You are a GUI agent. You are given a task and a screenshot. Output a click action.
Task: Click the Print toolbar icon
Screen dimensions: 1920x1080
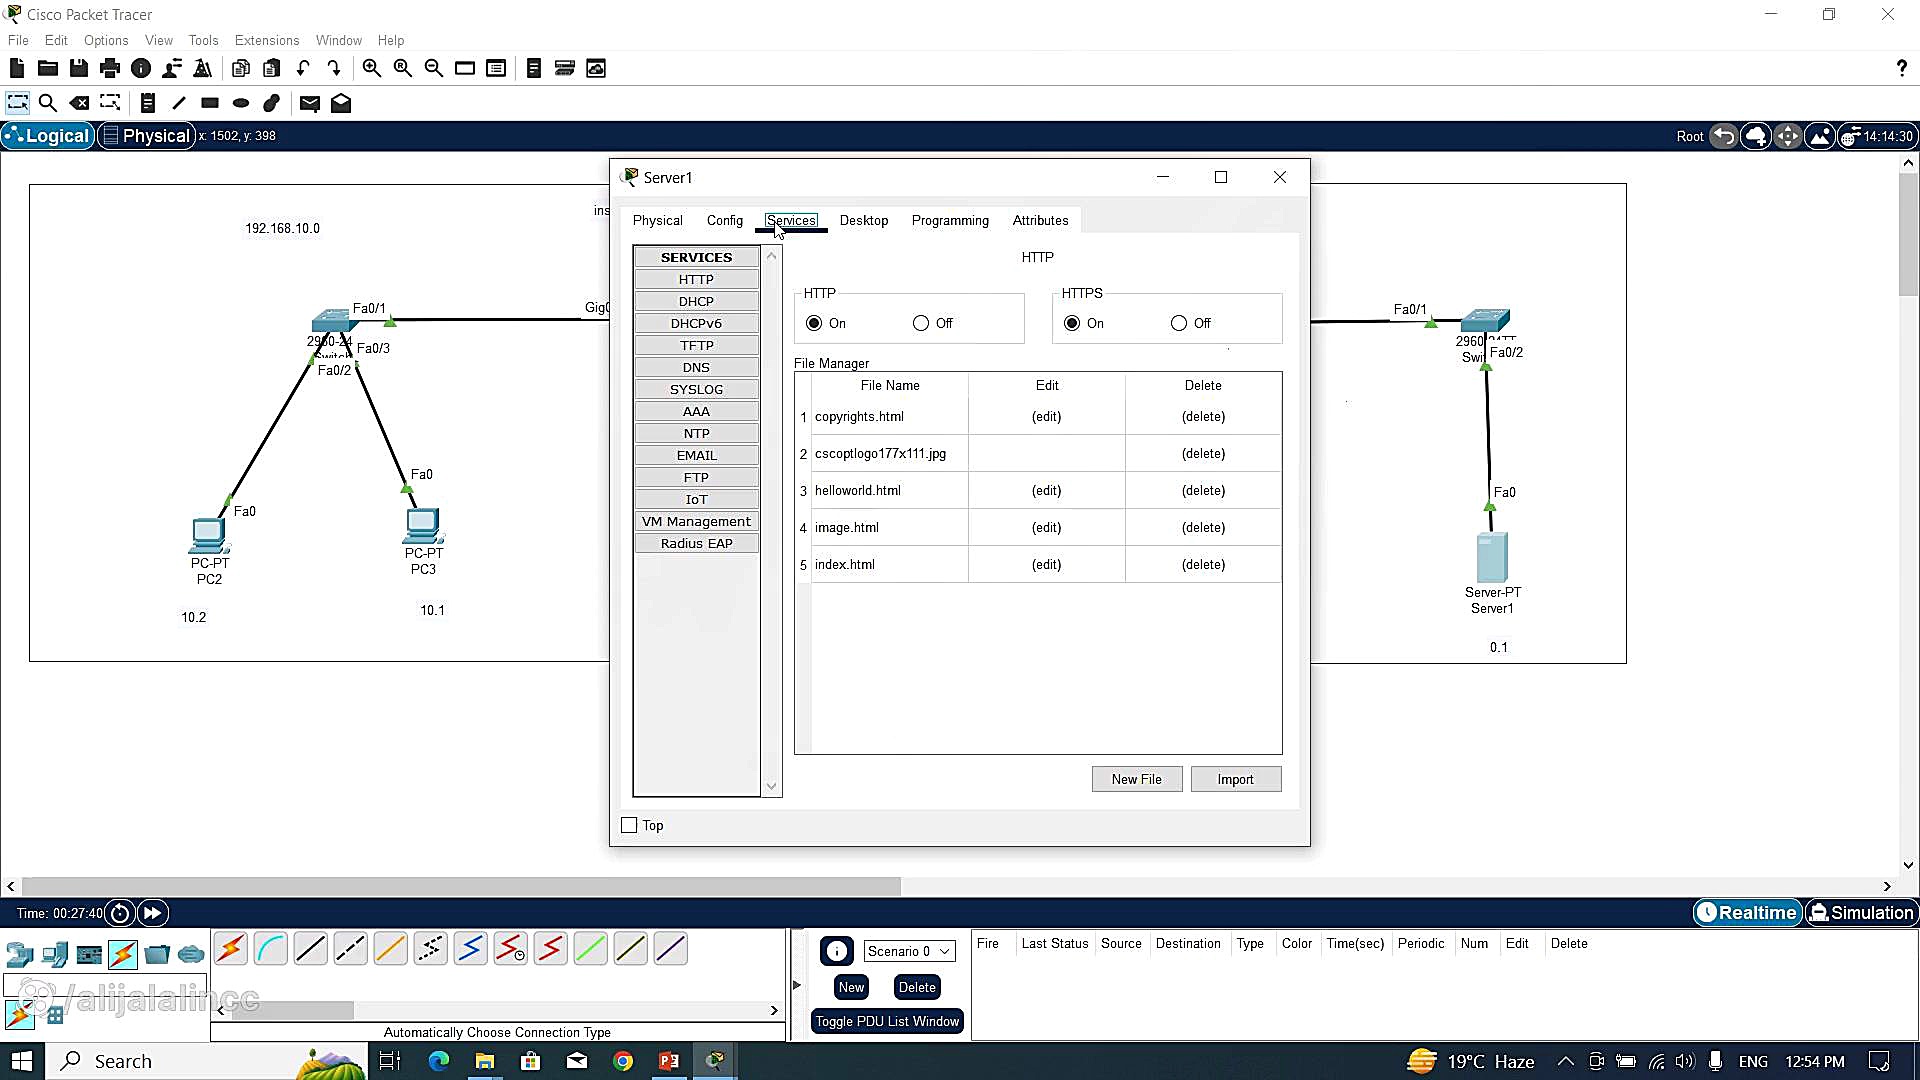110,68
